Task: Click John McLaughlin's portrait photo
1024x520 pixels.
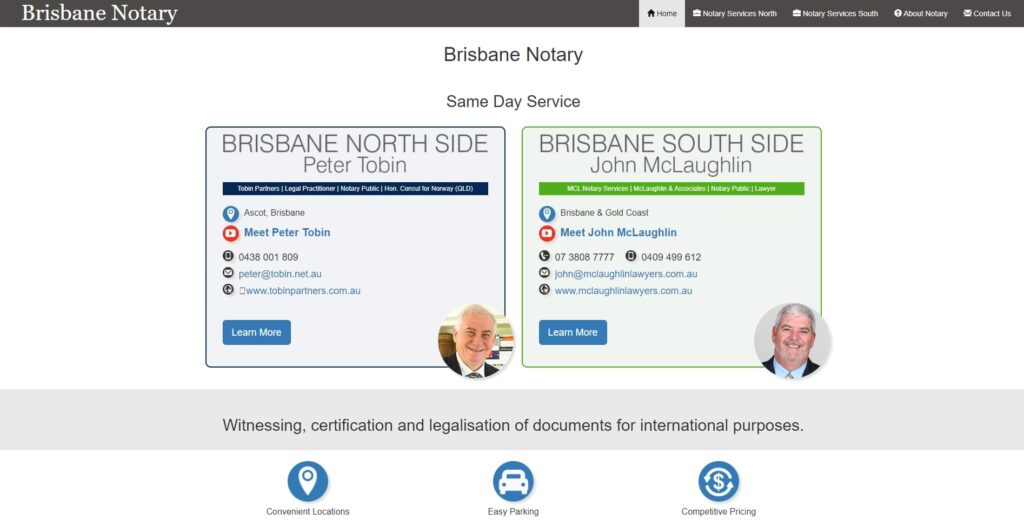Action: (792, 341)
